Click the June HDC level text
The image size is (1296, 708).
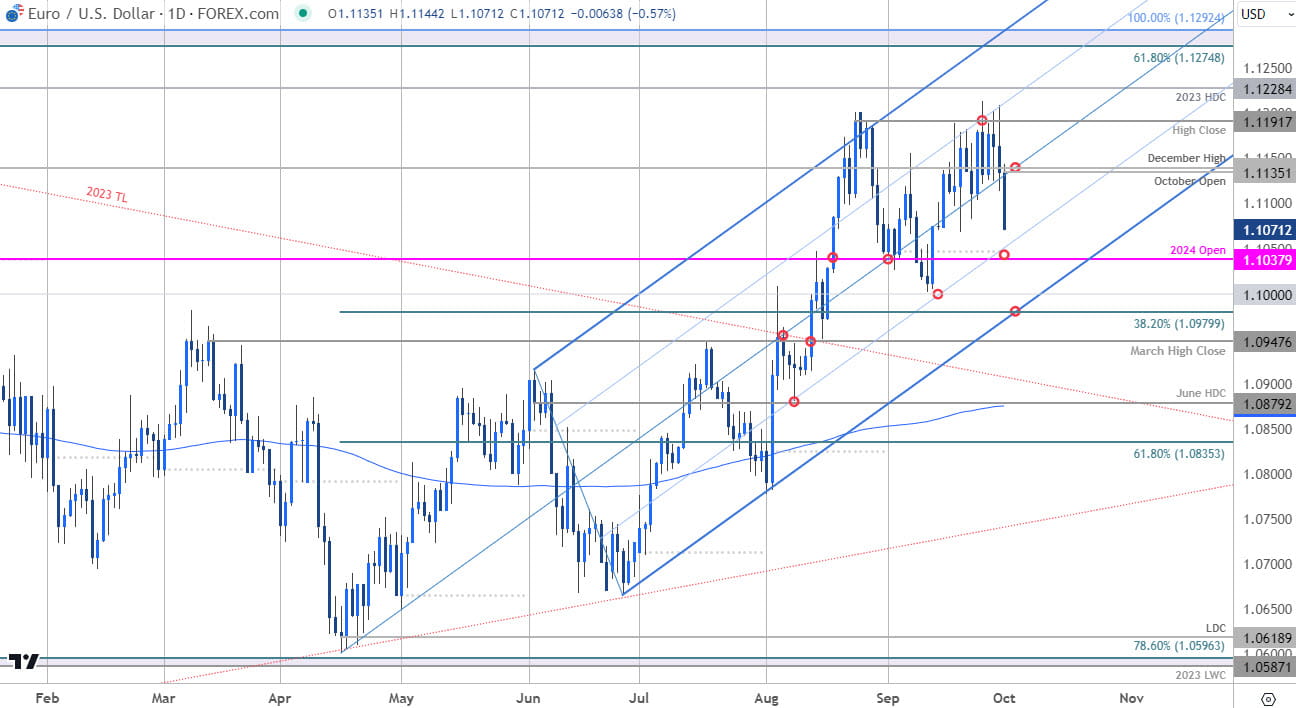click(x=1199, y=393)
